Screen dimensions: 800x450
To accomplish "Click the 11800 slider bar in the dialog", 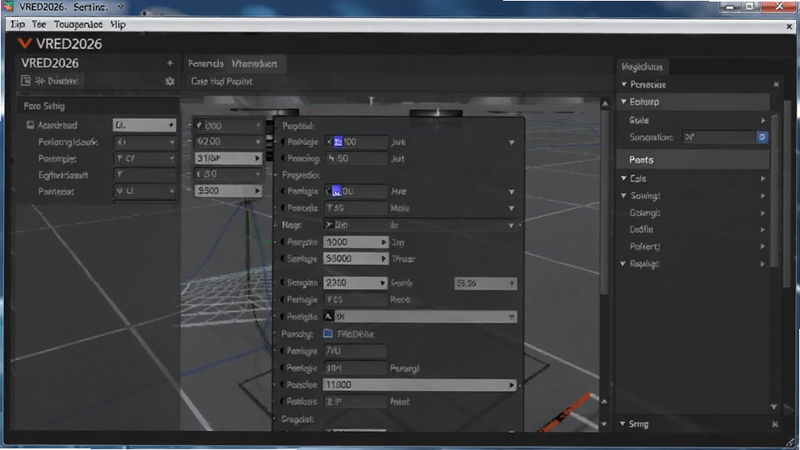I will [x=420, y=385].
